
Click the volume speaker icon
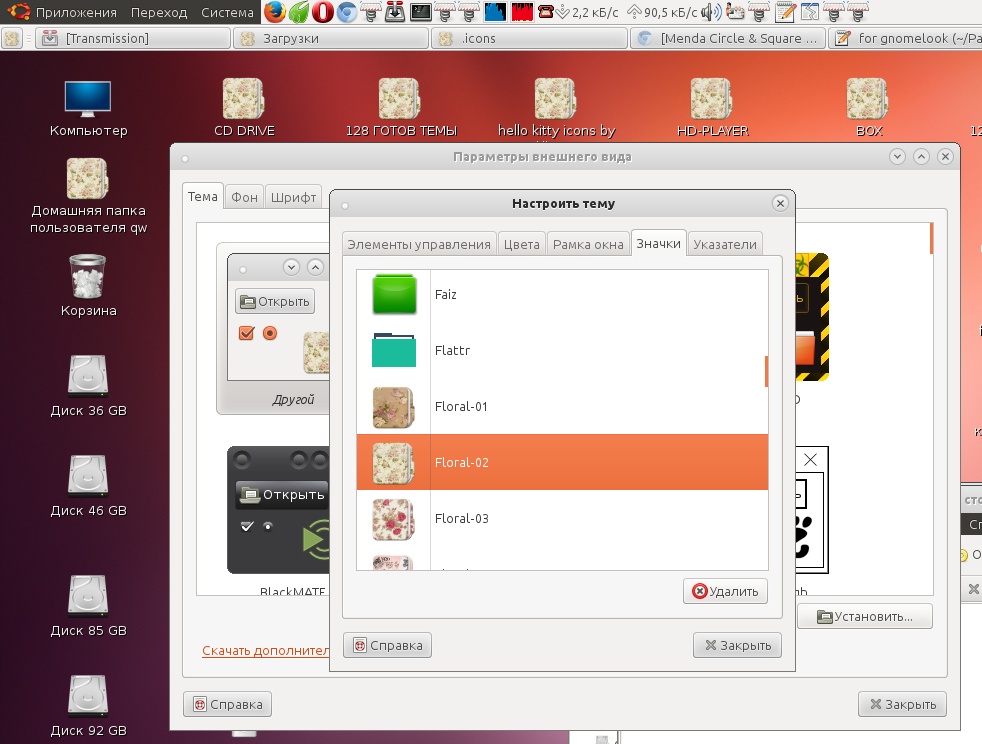[x=711, y=11]
